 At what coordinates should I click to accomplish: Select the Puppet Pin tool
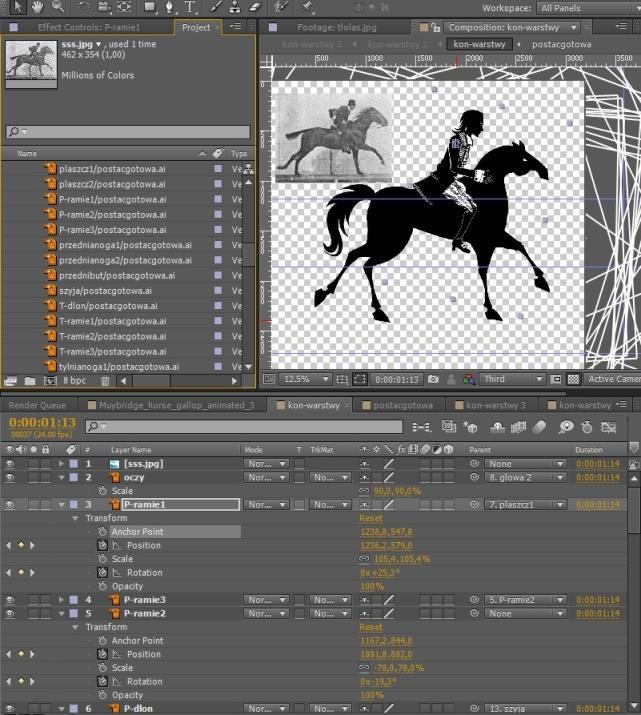(306, 7)
